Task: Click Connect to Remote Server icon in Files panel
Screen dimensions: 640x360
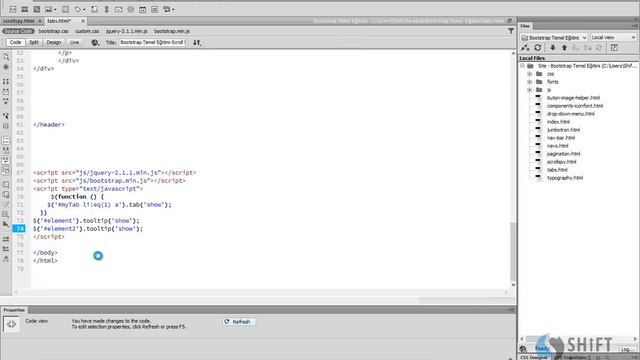Action: [x=525, y=48]
